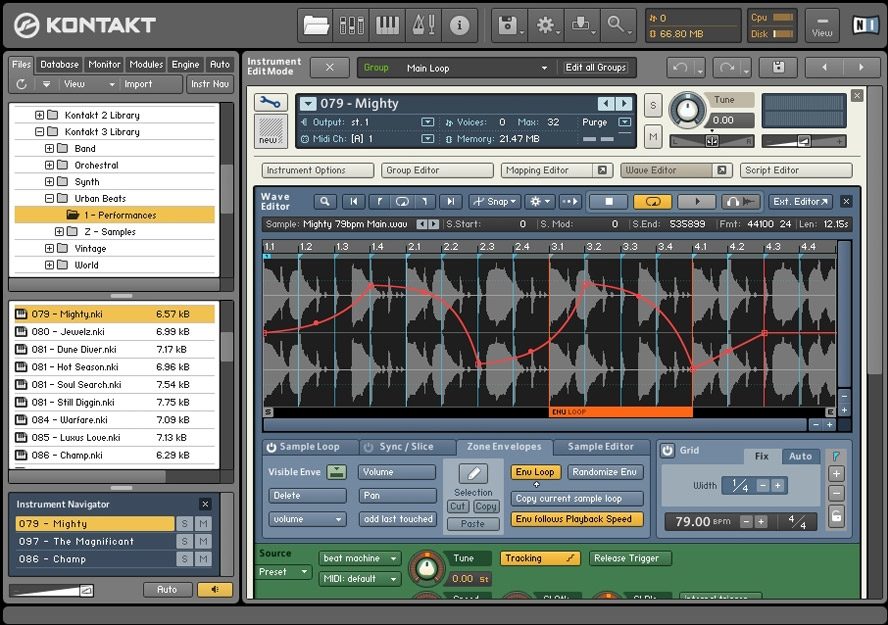The image size is (888, 625).
Task: Expand the Kontakt 2 Library folder
Action: (39, 115)
